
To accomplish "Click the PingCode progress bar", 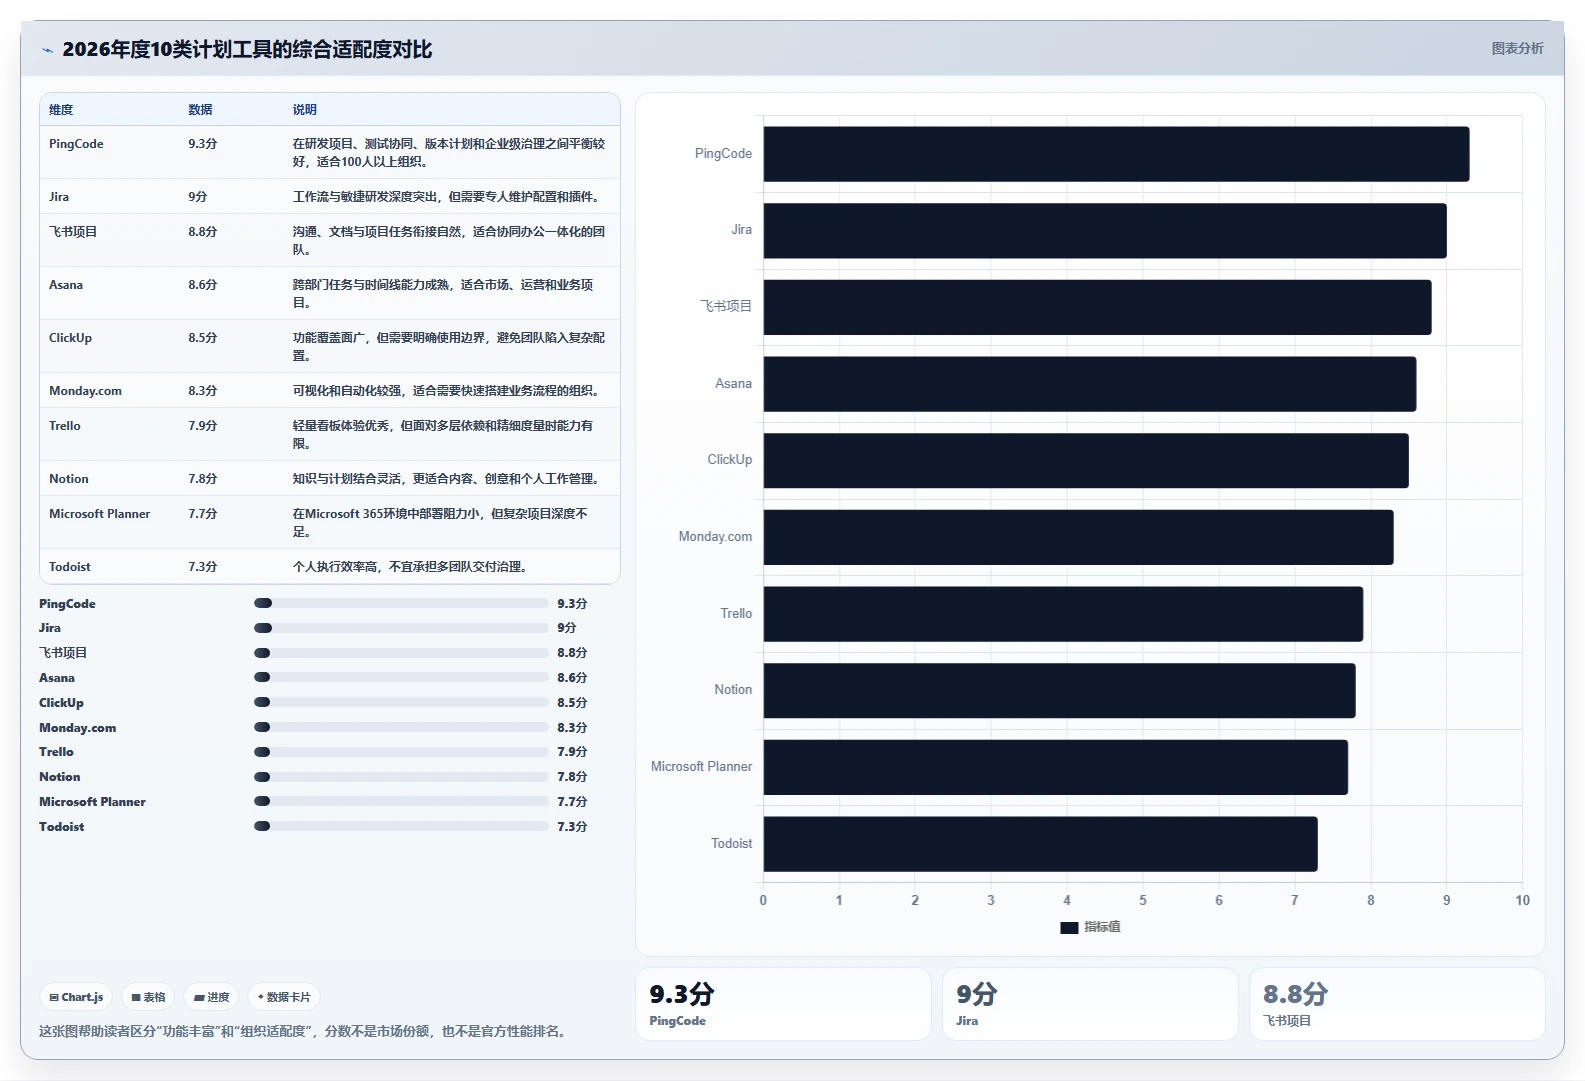I will click(401, 603).
